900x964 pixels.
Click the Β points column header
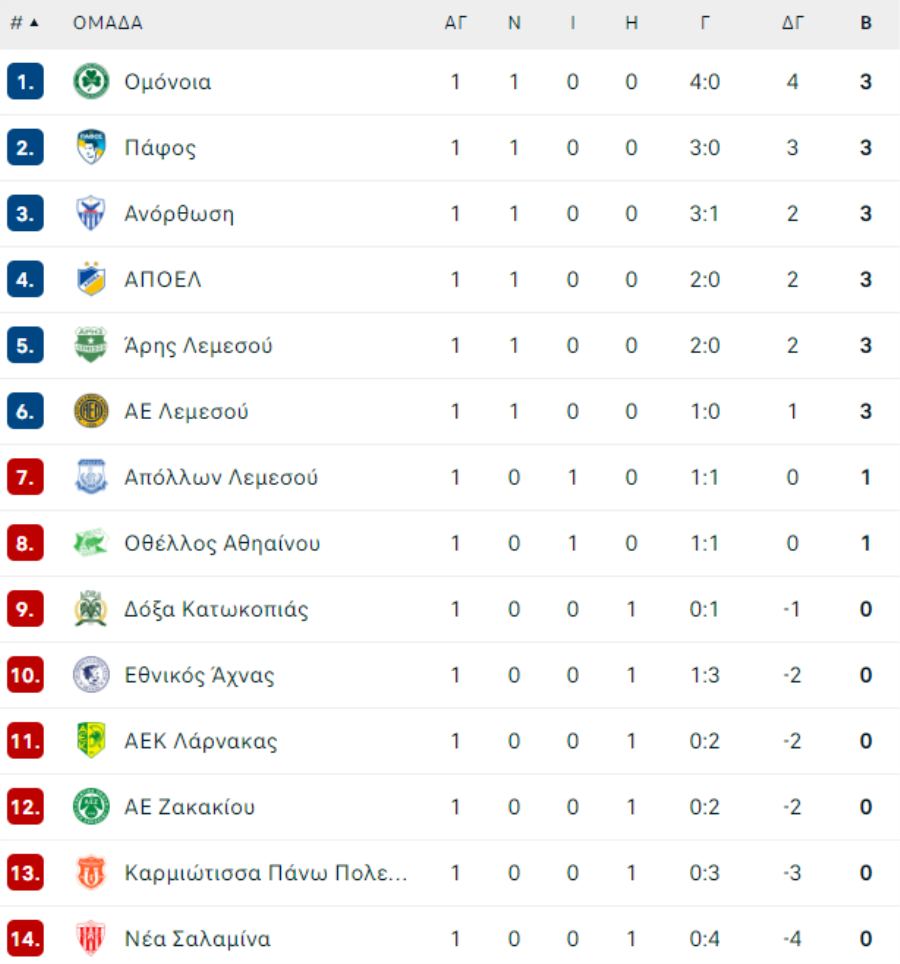tap(866, 23)
